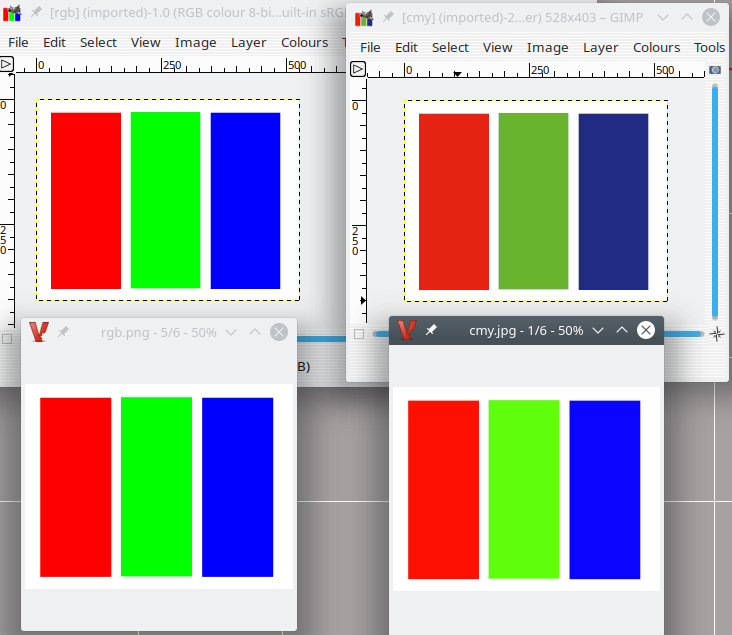
Task: Open Layer menu in rgb GIMP window
Action: (x=248, y=42)
